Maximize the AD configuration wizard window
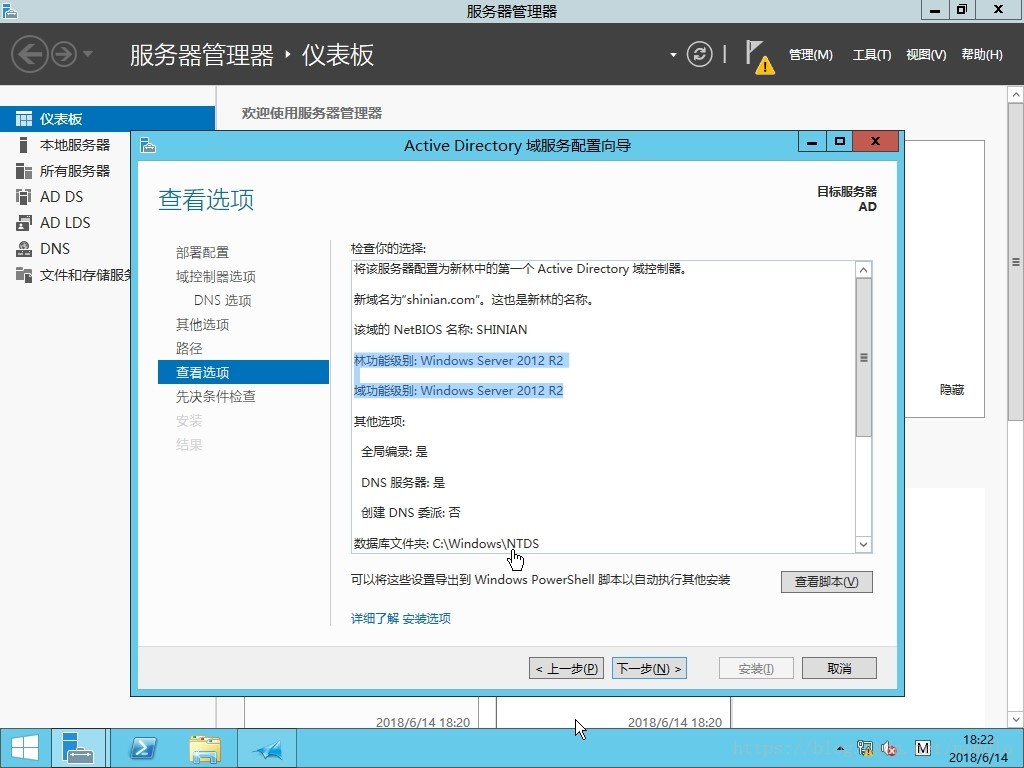Image resolution: width=1024 pixels, height=768 pixels. (x=840, y=141)
